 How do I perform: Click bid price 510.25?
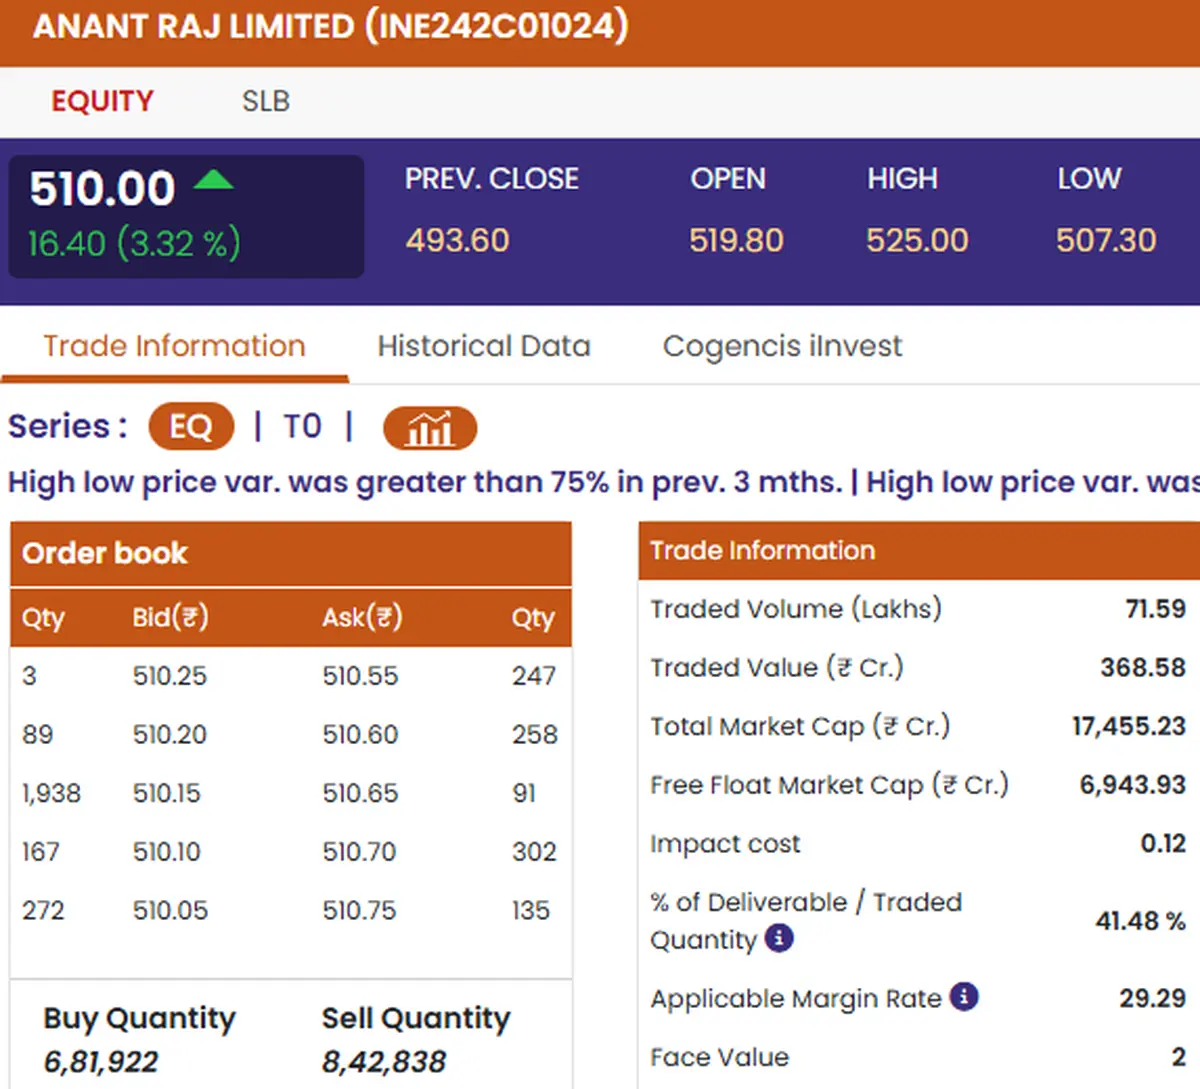(x=170, y=676)
